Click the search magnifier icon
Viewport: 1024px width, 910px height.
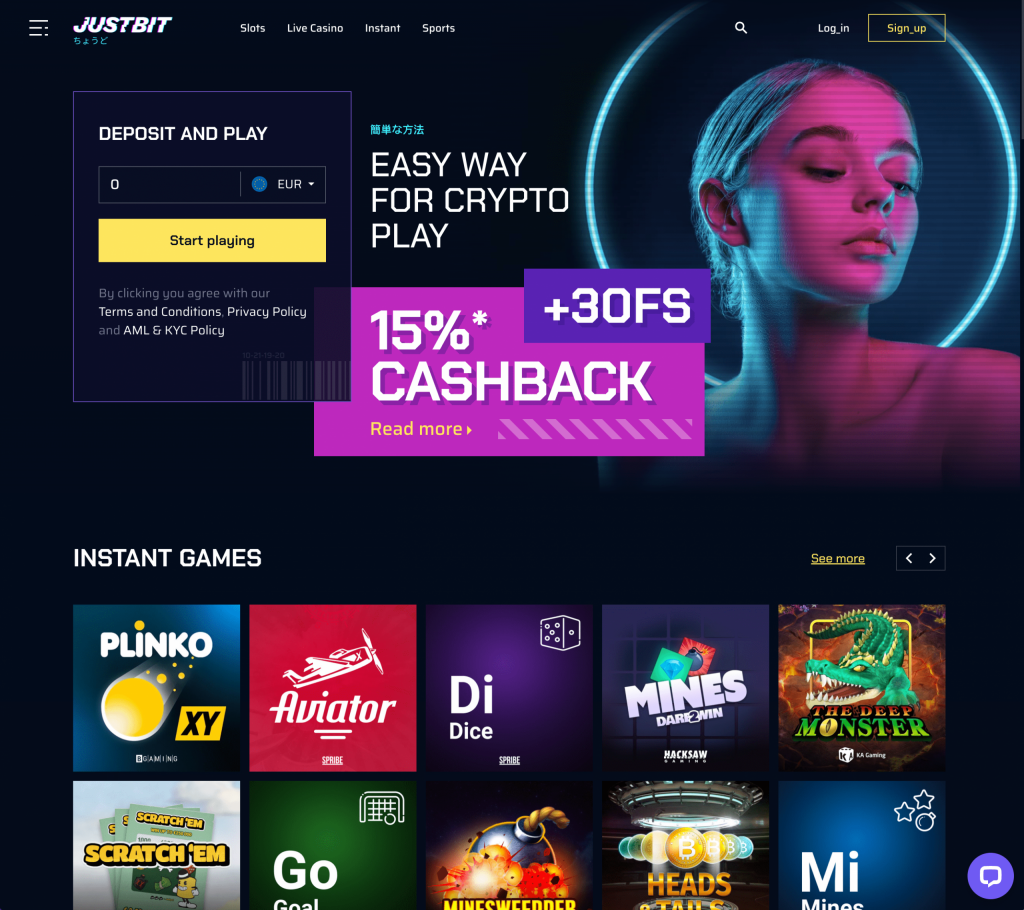[741, 27]
